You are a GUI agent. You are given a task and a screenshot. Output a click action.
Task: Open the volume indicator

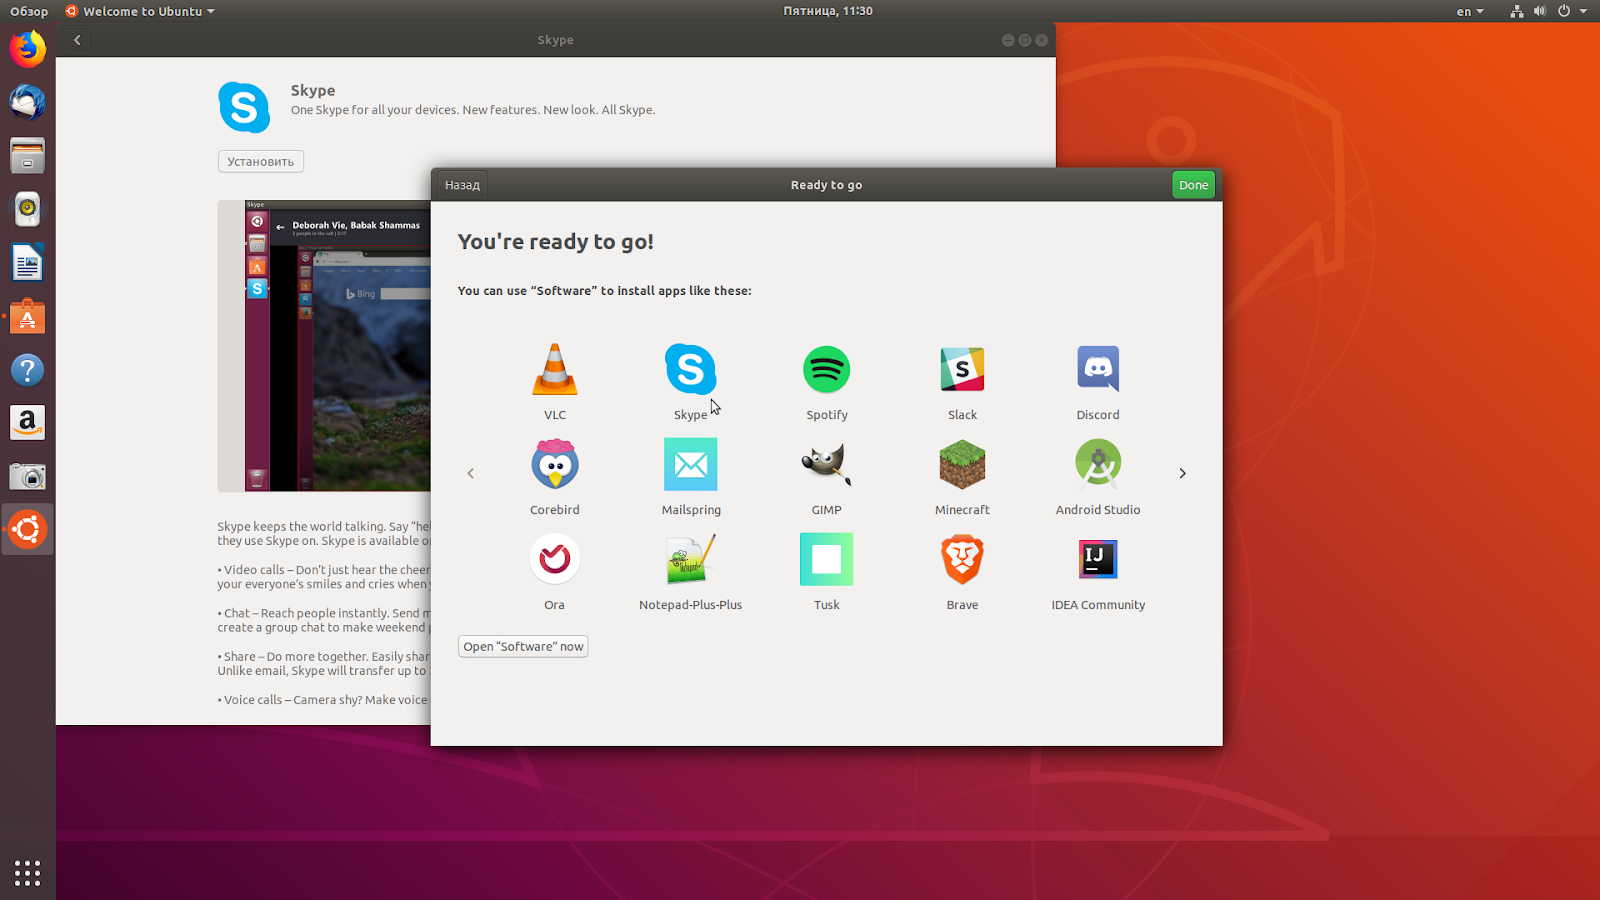coord(1540,11)
